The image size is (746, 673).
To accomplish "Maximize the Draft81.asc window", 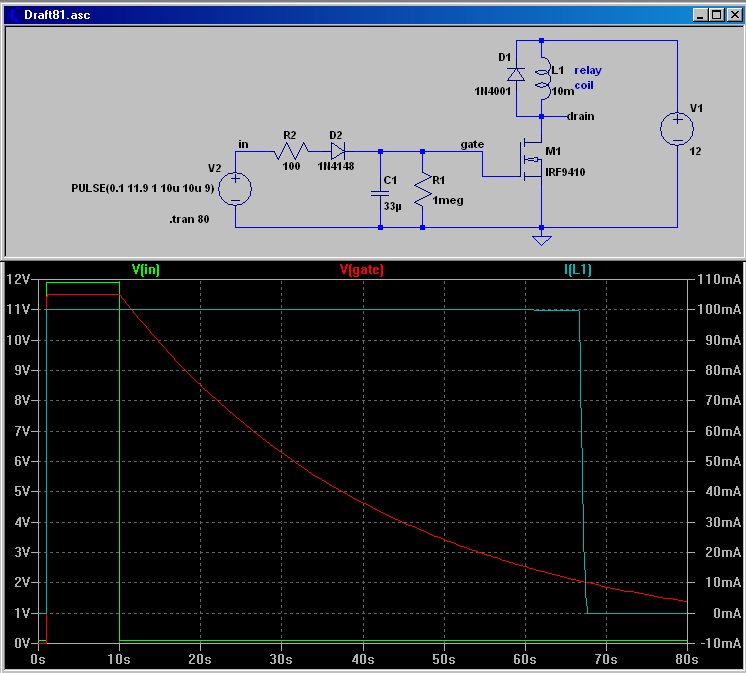I will pos(716,15).
